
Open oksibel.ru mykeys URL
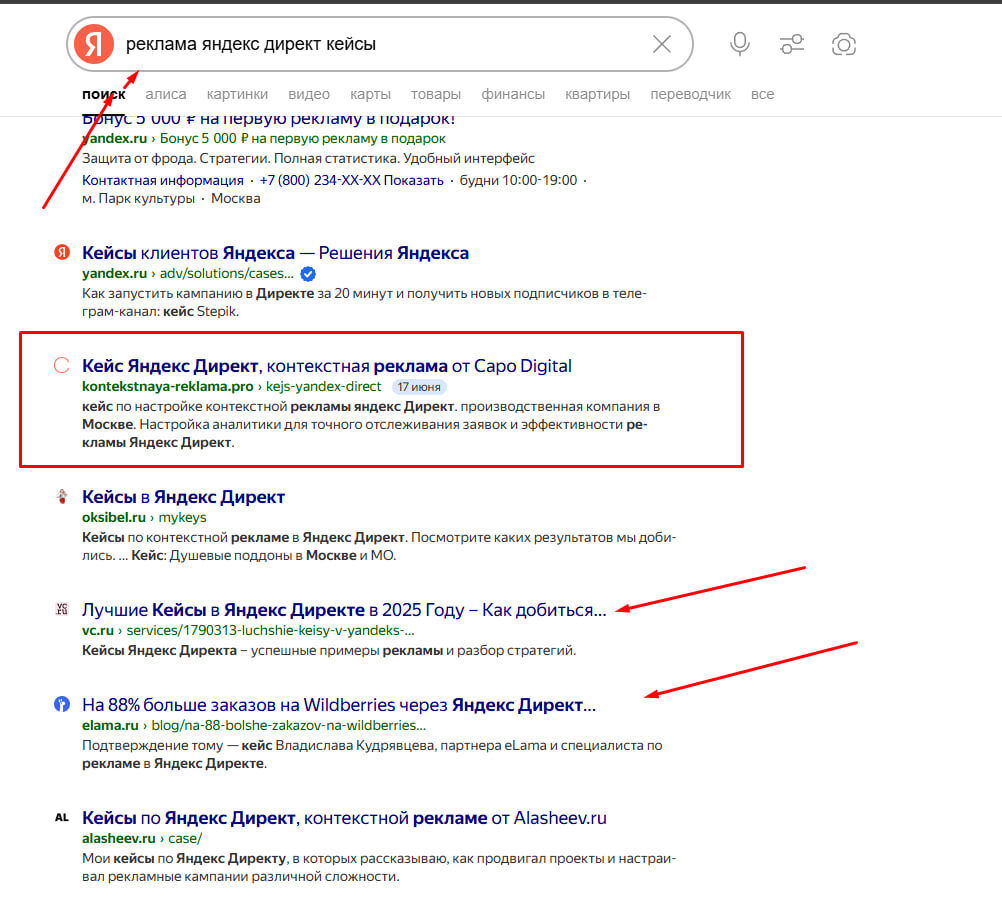[x=144, y=517]
